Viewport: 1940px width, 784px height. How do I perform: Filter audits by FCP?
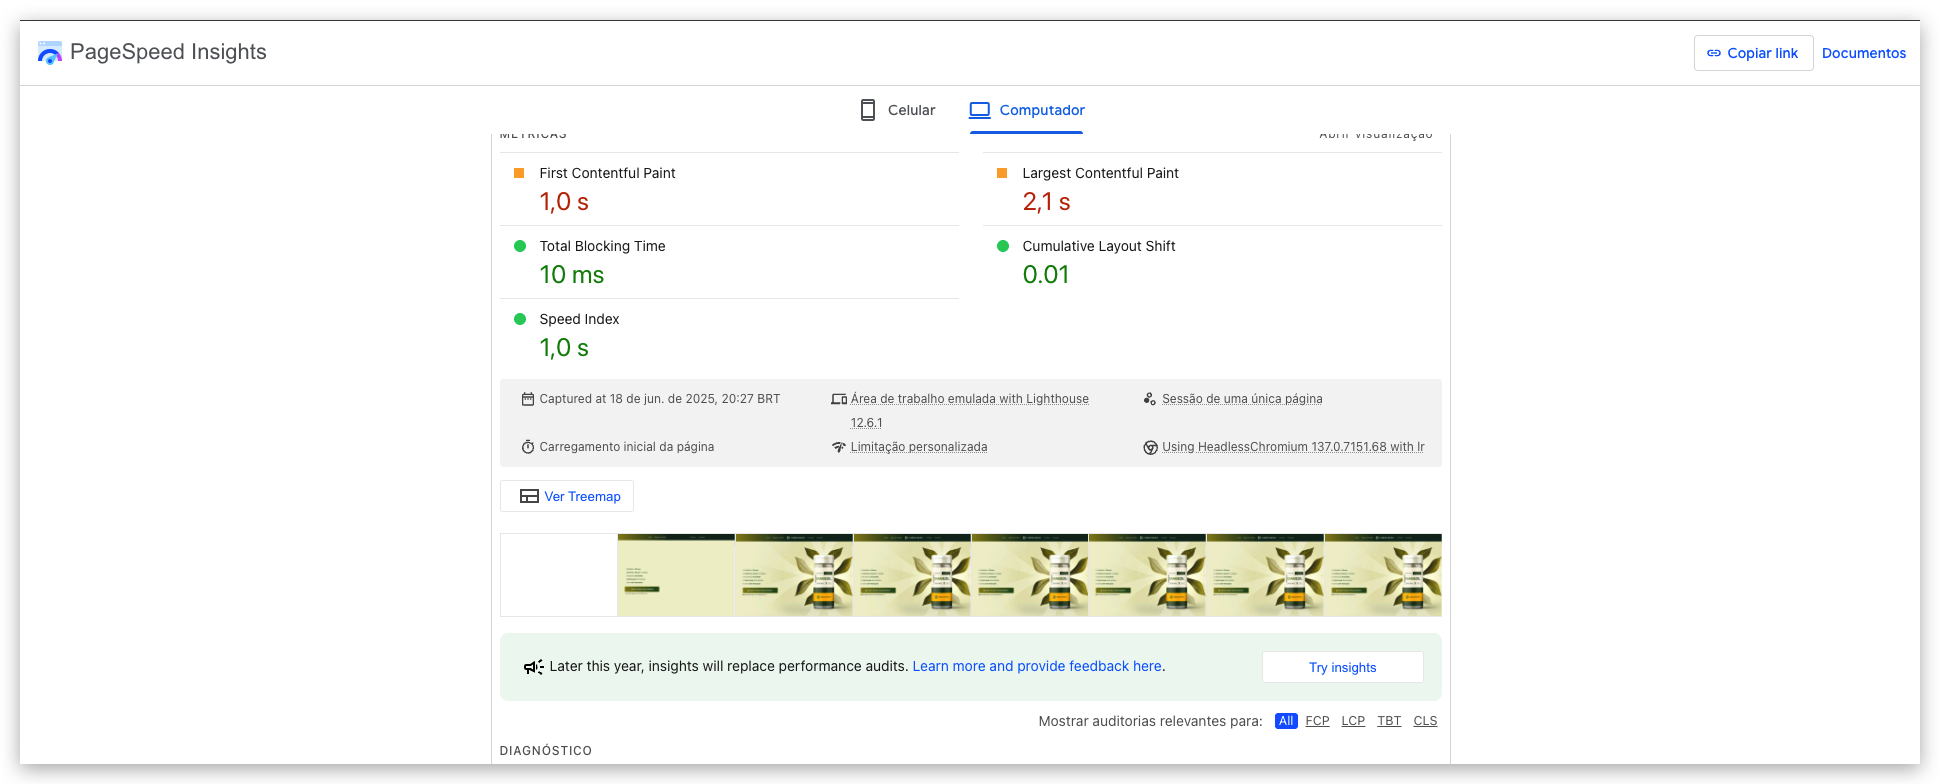pyautogui.click(x=1317, y=721)
